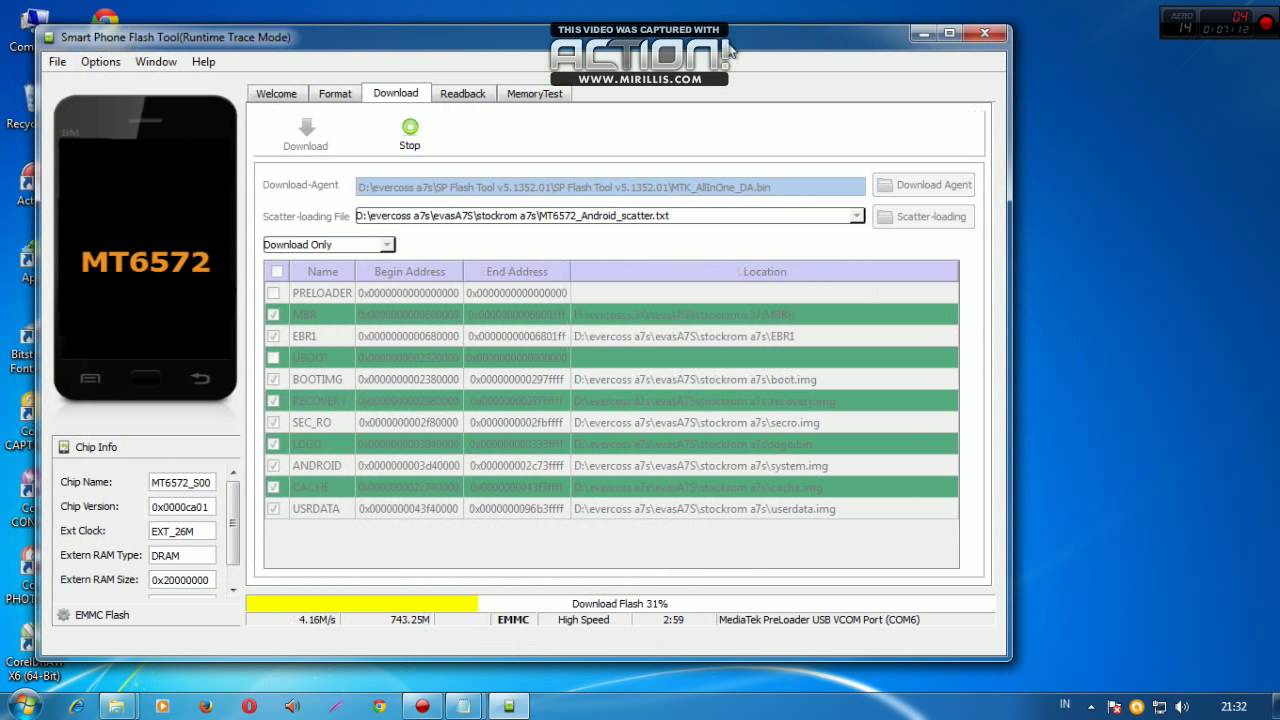Switch to the Readback tab
The height and width of the screenshot is (720, 1280).
pyautogui.click(x=463, y=94)
